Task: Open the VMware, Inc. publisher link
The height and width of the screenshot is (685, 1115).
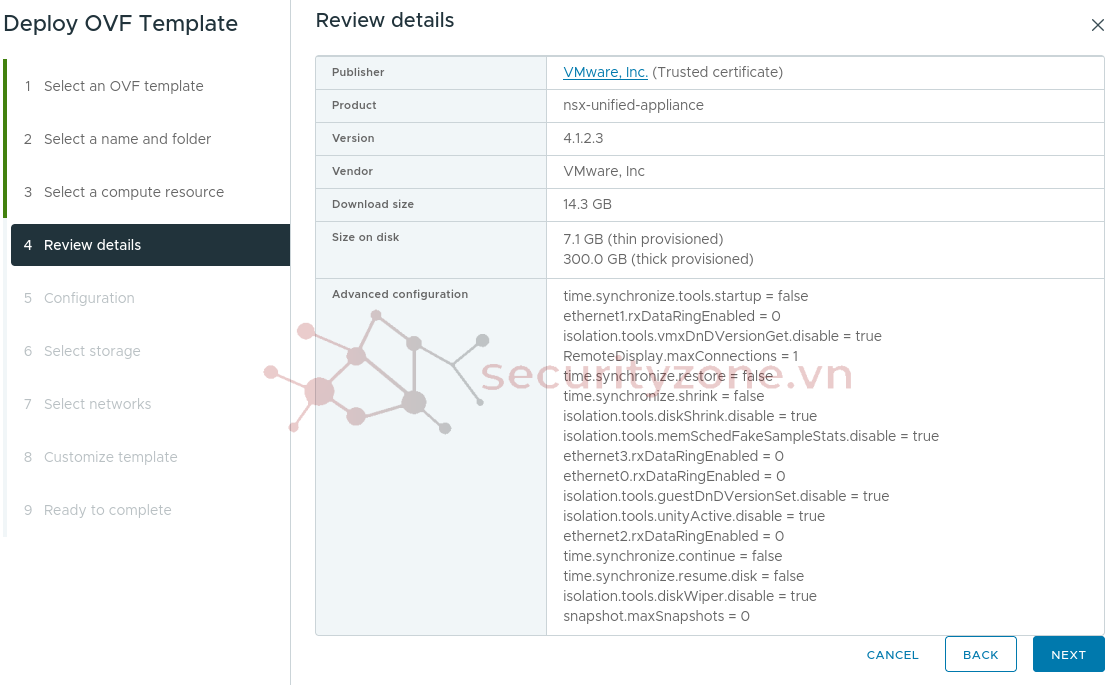Action: point(605,72)
